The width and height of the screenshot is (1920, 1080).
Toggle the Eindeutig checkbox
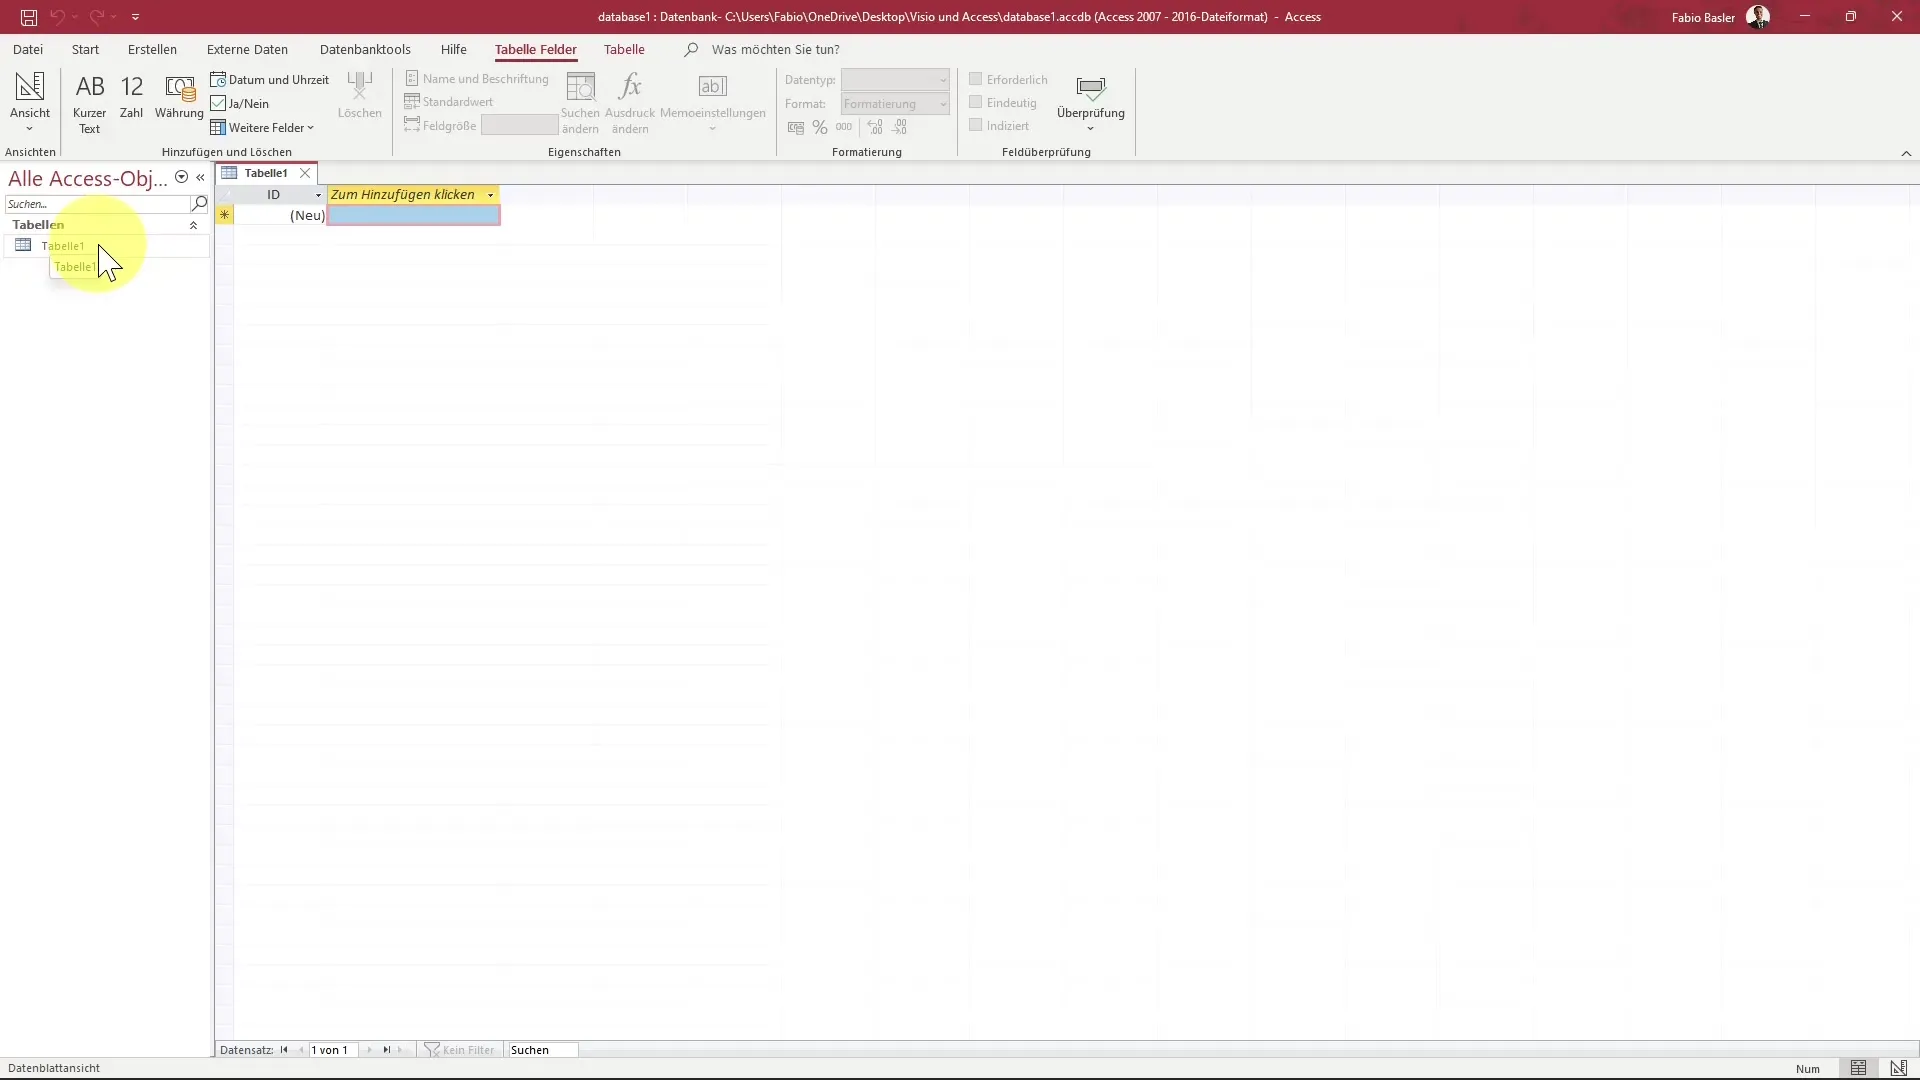[x=975, y=102]
